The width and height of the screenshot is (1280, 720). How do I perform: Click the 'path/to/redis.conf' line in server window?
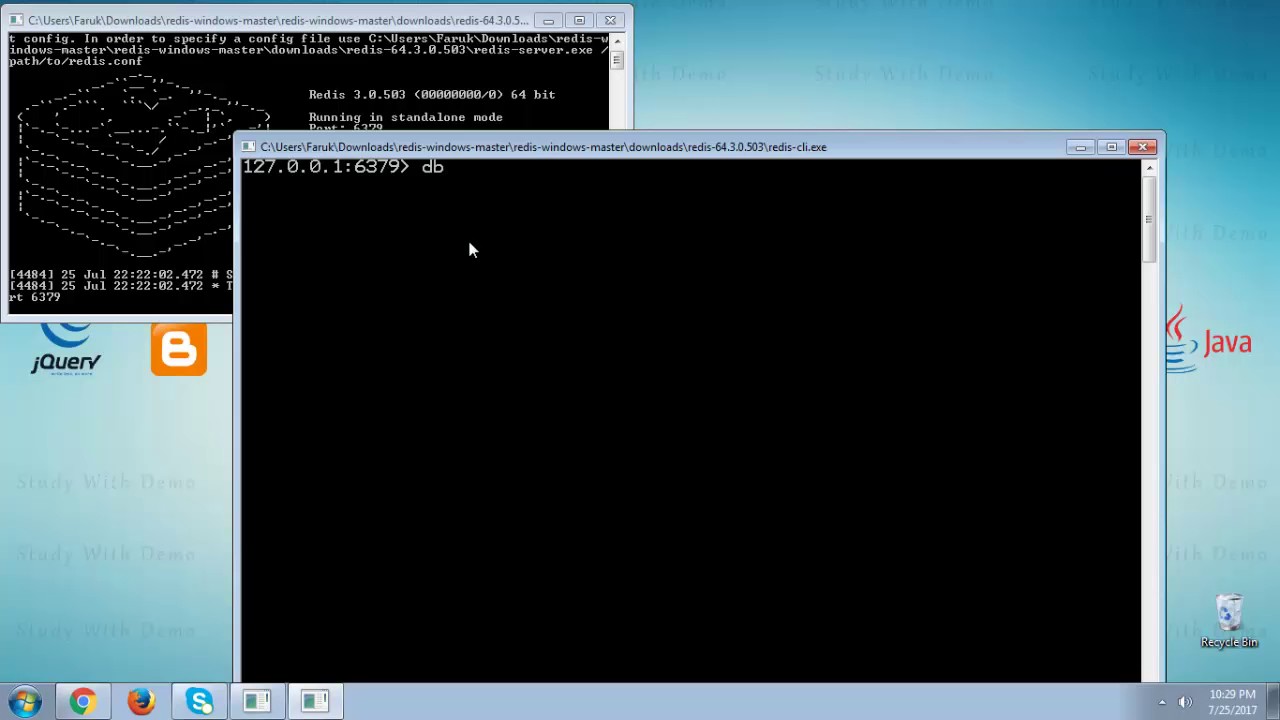[76, 61]
